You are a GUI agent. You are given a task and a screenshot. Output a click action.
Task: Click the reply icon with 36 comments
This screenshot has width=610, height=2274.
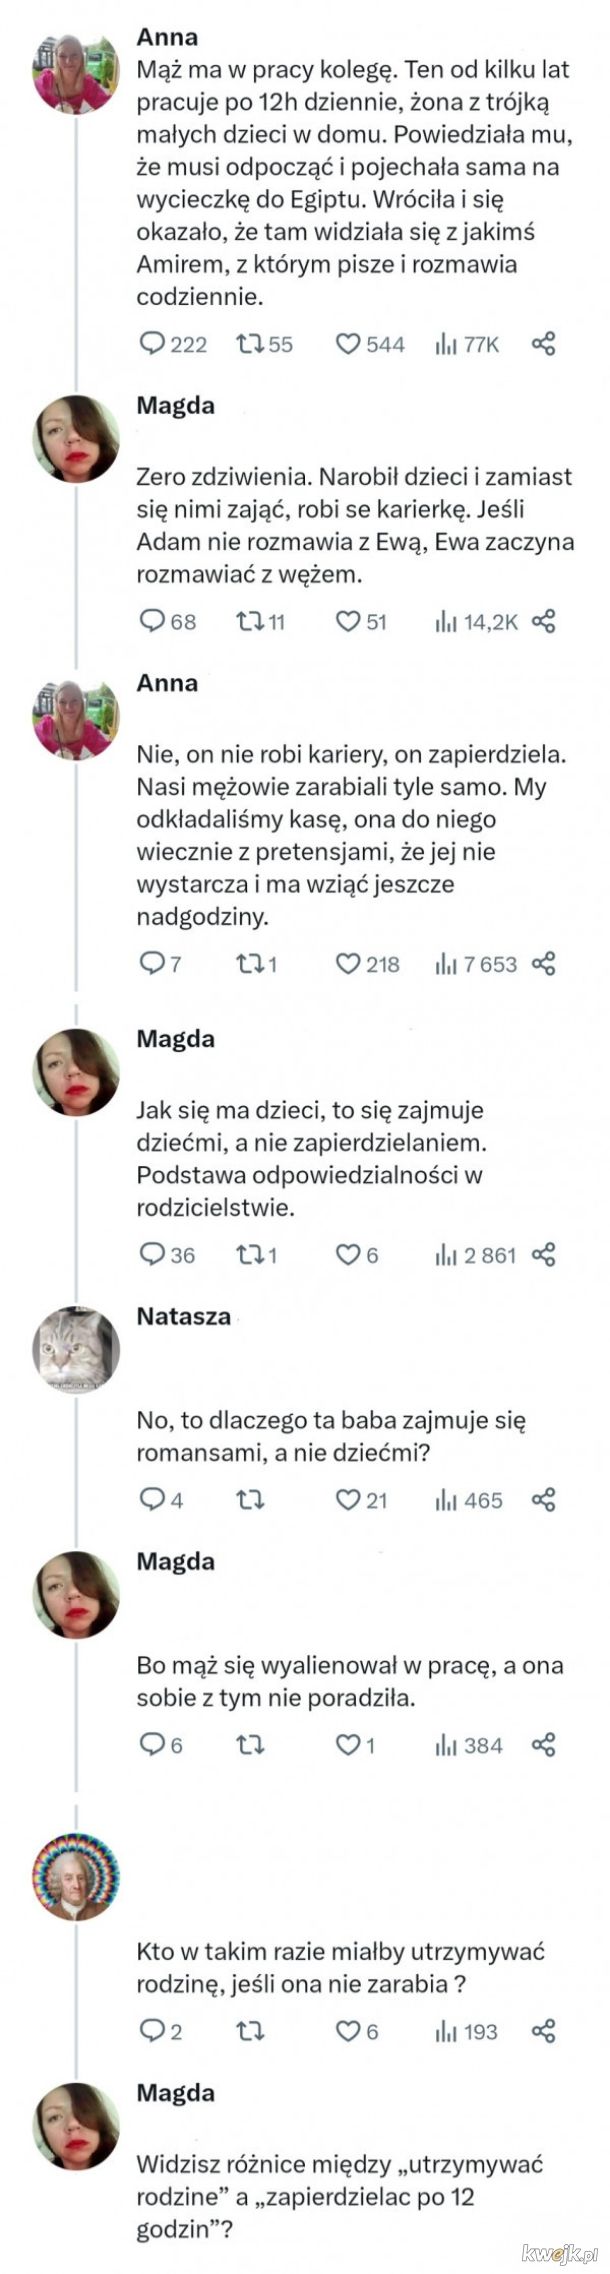(152, 1254)
